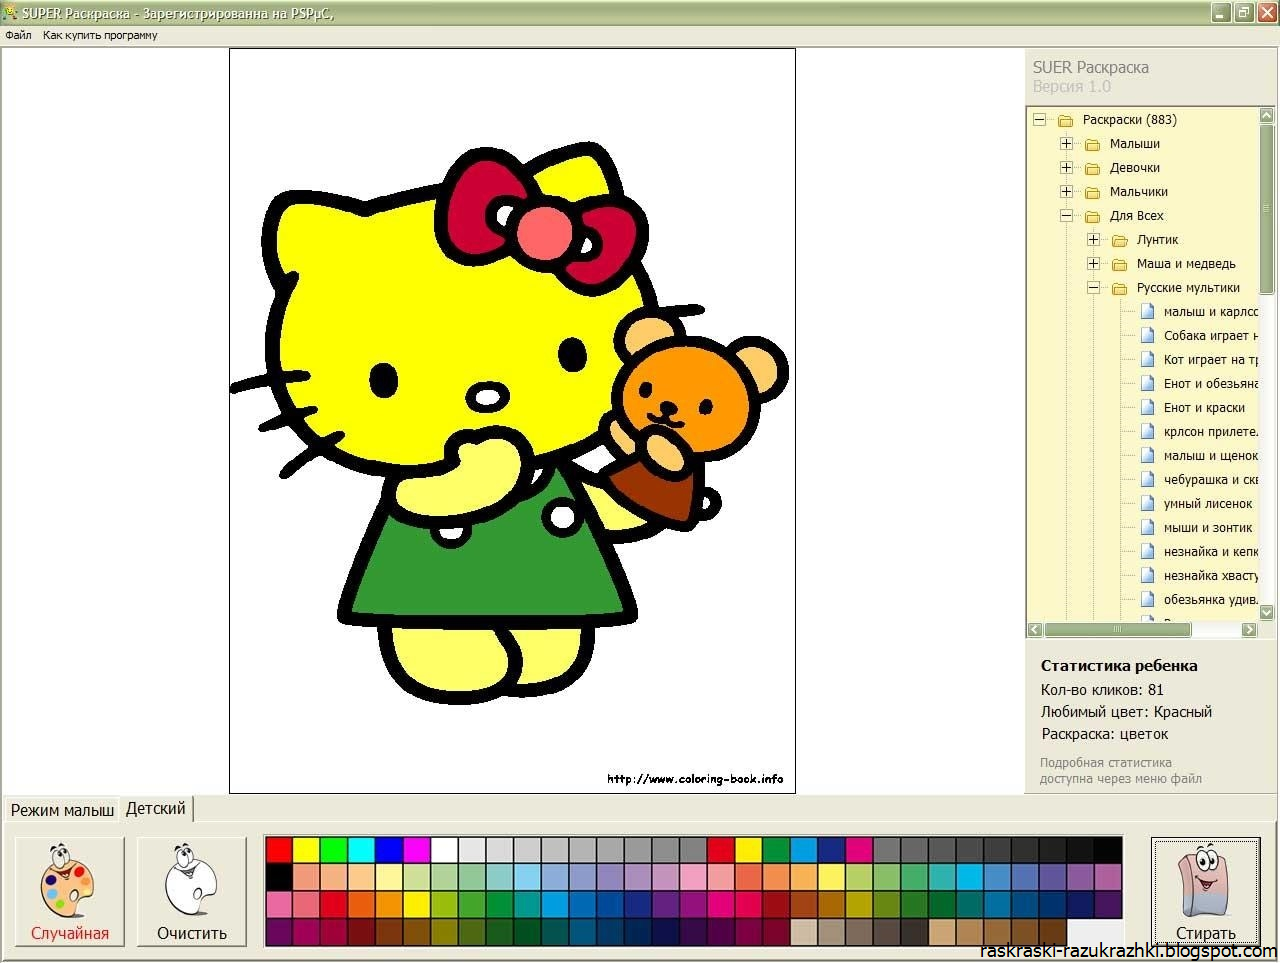Open the Как купить программу menu
Image resolution: width=1280 pixels, height=963 pixels.
100,35
